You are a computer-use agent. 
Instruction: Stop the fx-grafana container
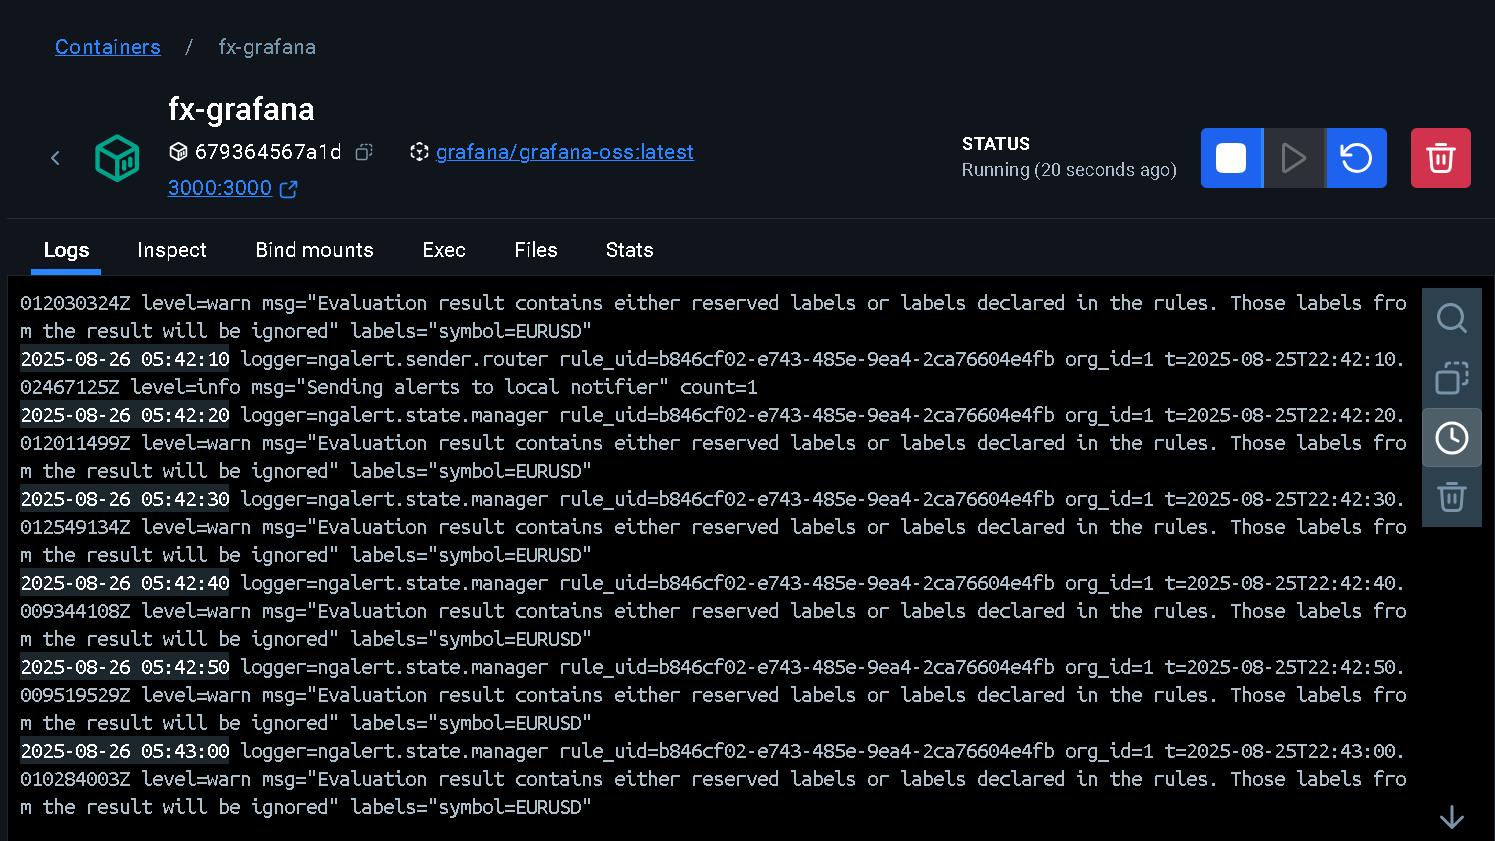pos(1231,158)
